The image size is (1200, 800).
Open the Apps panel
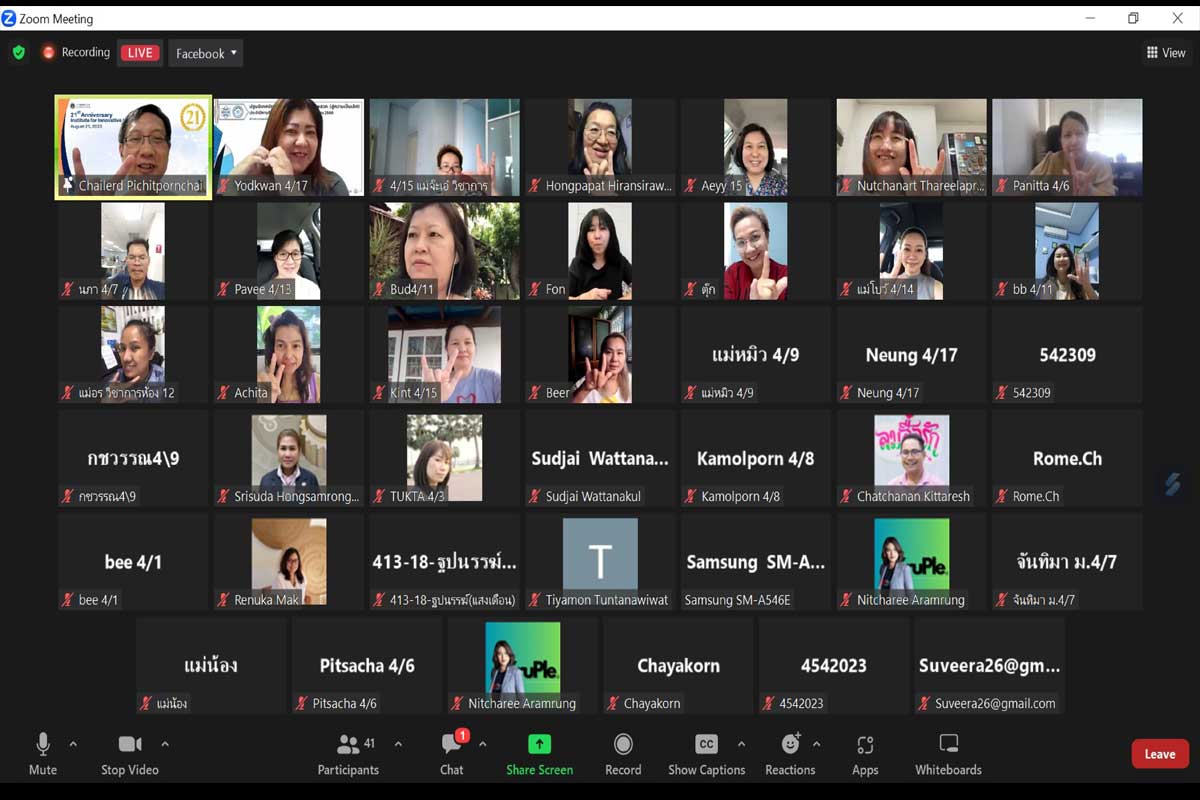865,745
